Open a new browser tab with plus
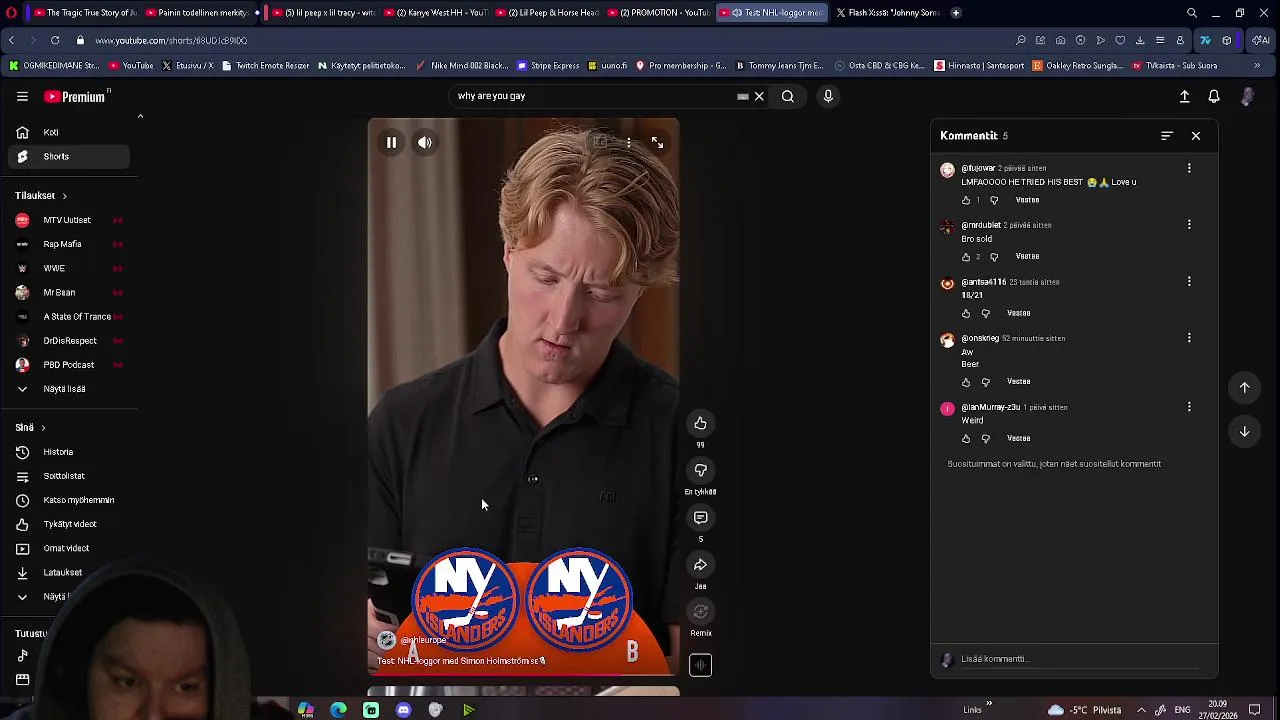The image size is (1280, 720). pos(956,13)
